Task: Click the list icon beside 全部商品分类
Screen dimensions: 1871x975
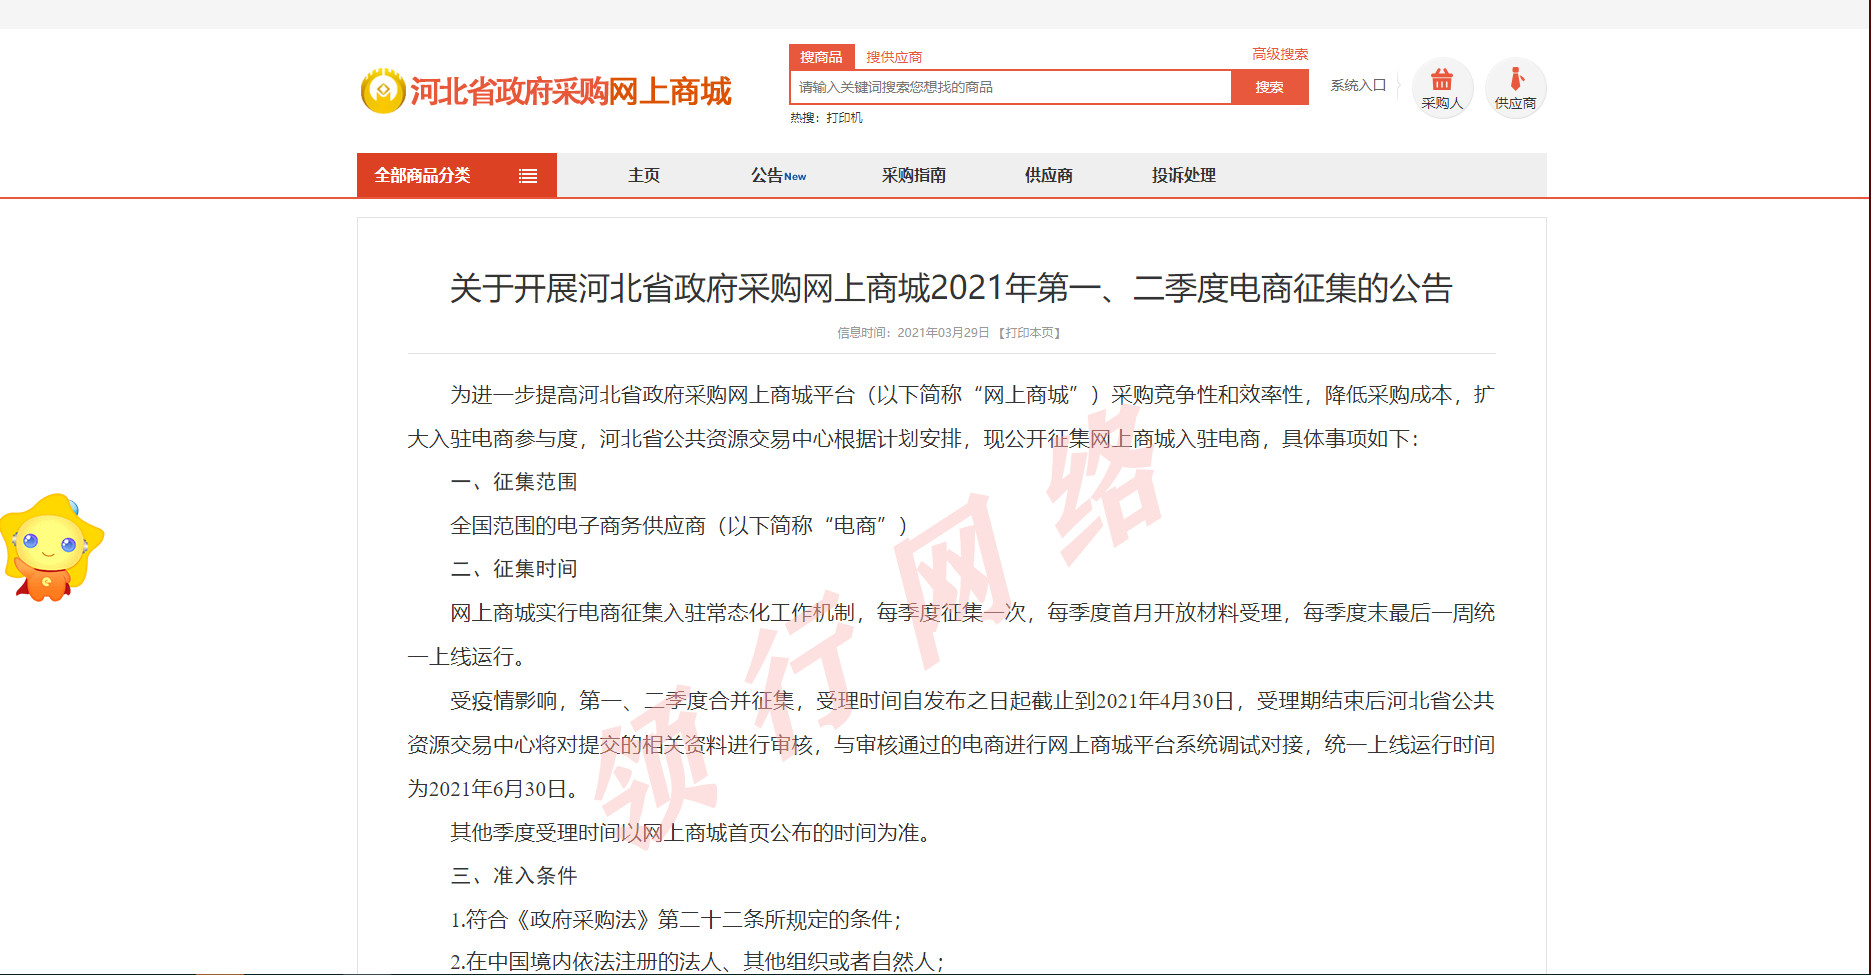Action: [528, 176]
